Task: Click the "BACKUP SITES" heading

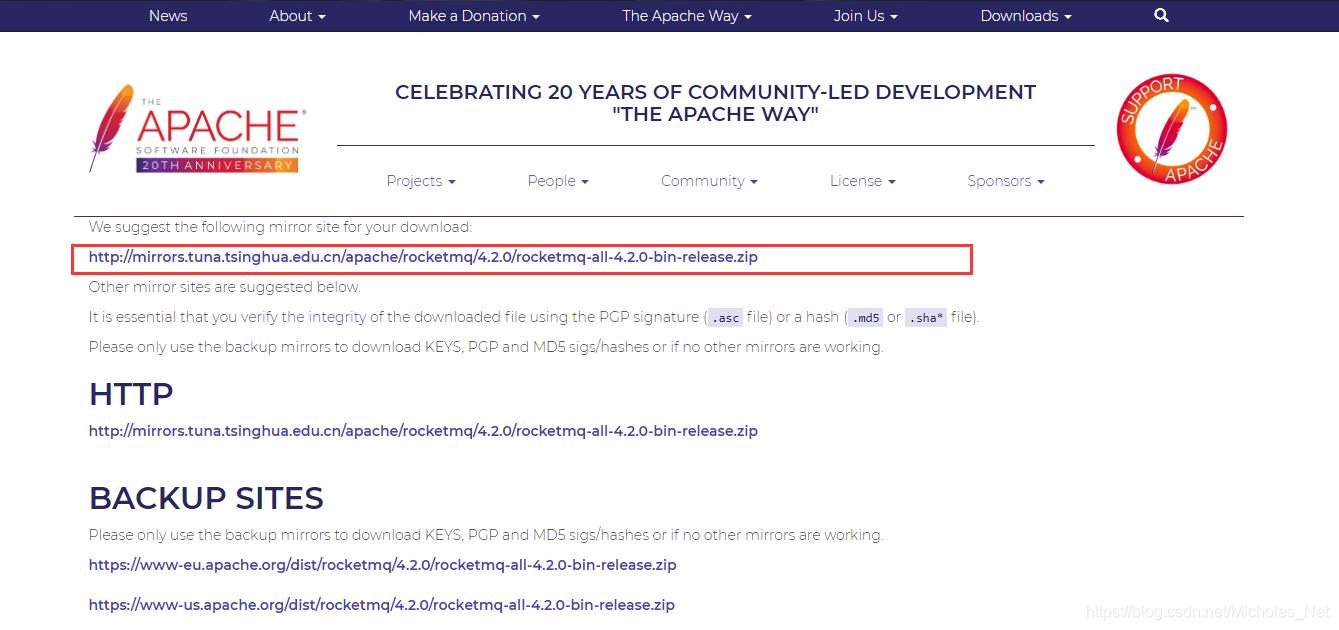Action: [x=206, y=498]
